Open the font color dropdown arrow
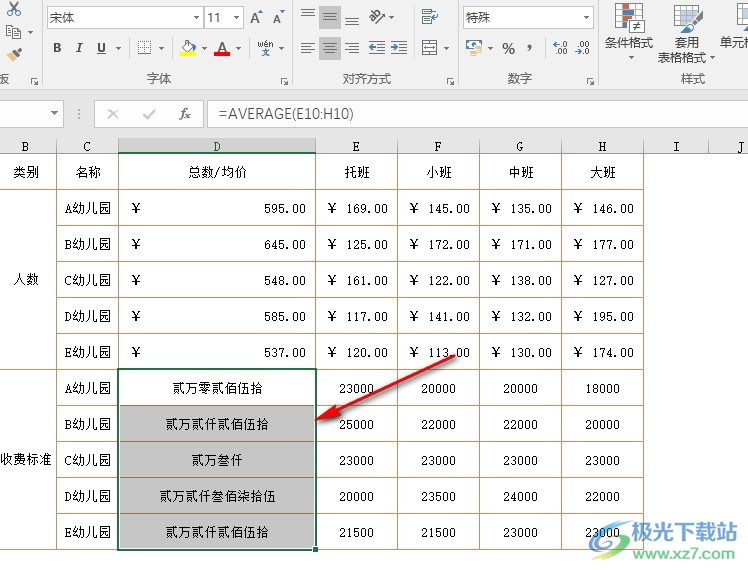 (x=239, y=48)
